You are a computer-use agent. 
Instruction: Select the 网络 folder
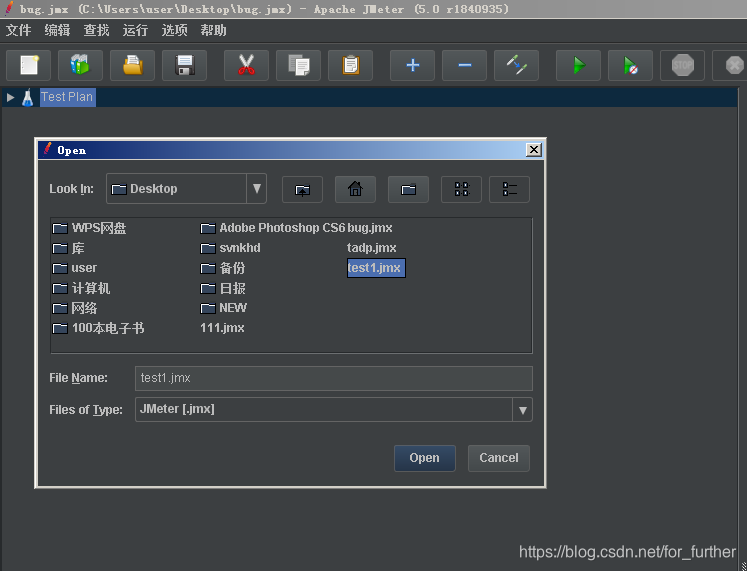(x=75, y=308)
